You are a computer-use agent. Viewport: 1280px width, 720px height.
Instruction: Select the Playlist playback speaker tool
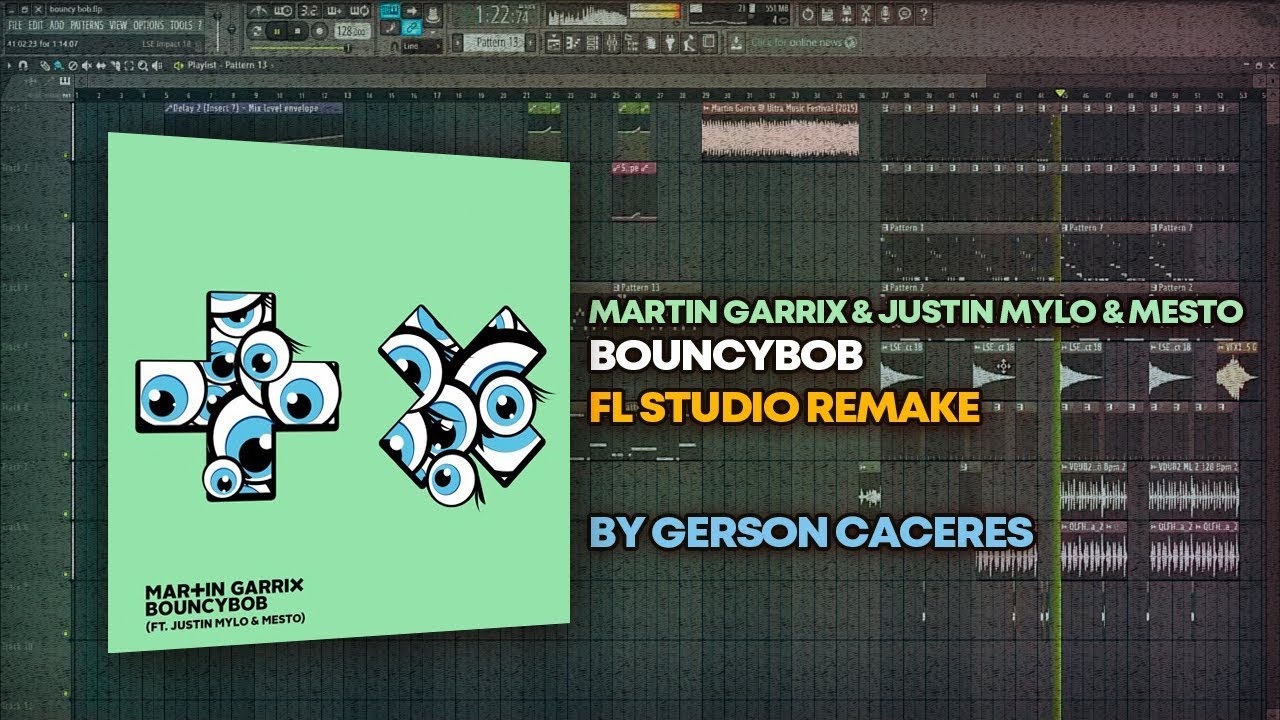coord(157,65)
